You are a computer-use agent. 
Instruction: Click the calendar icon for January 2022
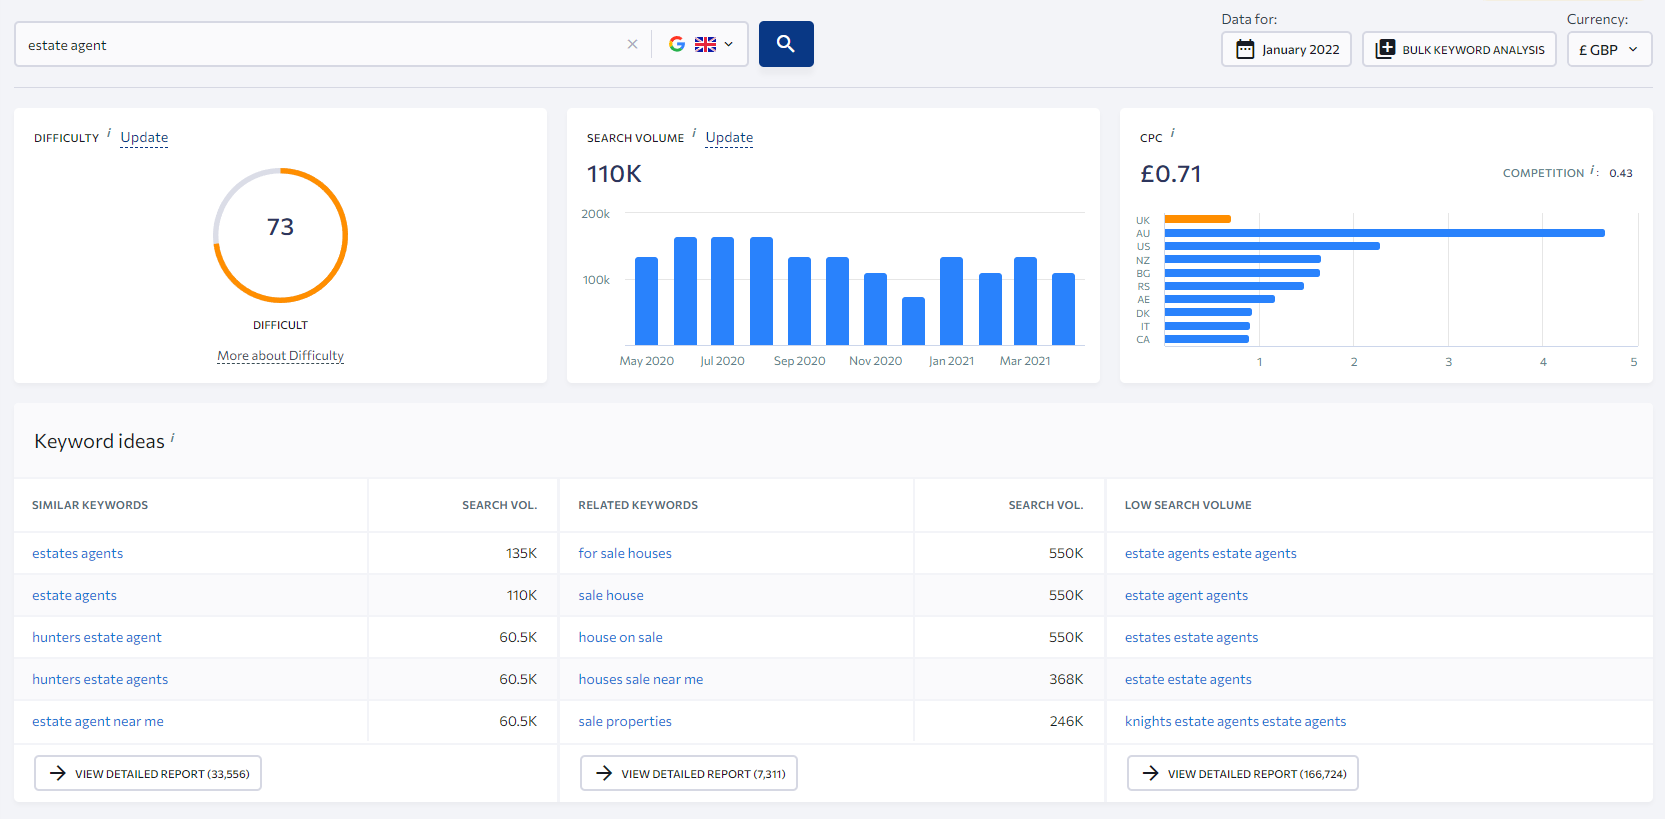tap(1245, 49)
